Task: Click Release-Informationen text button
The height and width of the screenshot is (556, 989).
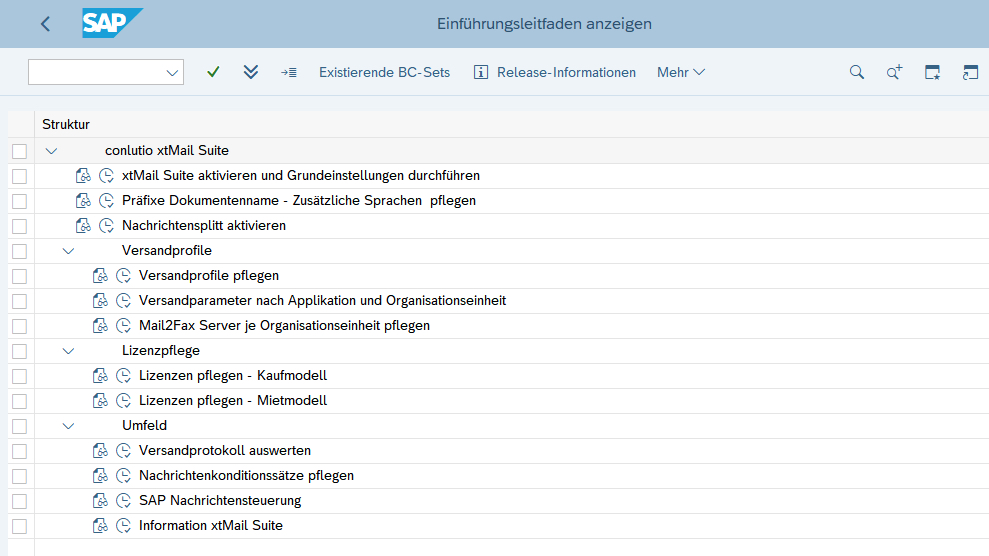Action: click(566, 72)
